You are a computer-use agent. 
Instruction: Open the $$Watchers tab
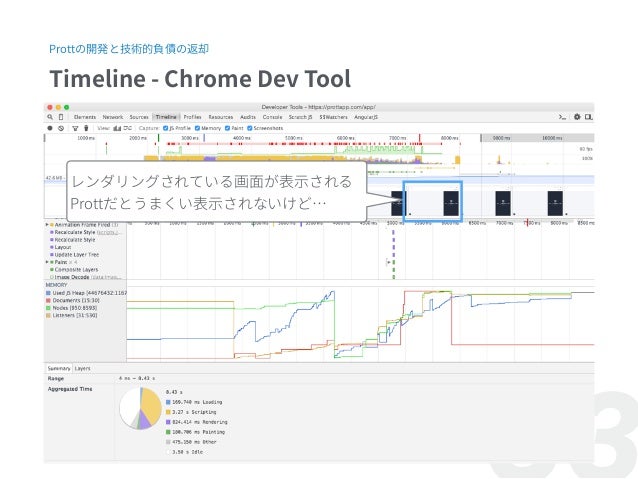tap(333, 117)
